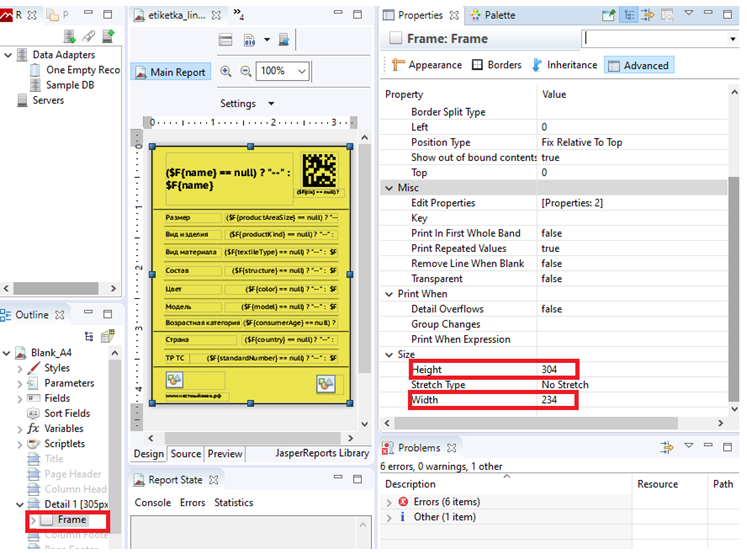
Task: Open the compile options dropdown arrow
Action: pyautogui.click(x=267, y=40)
